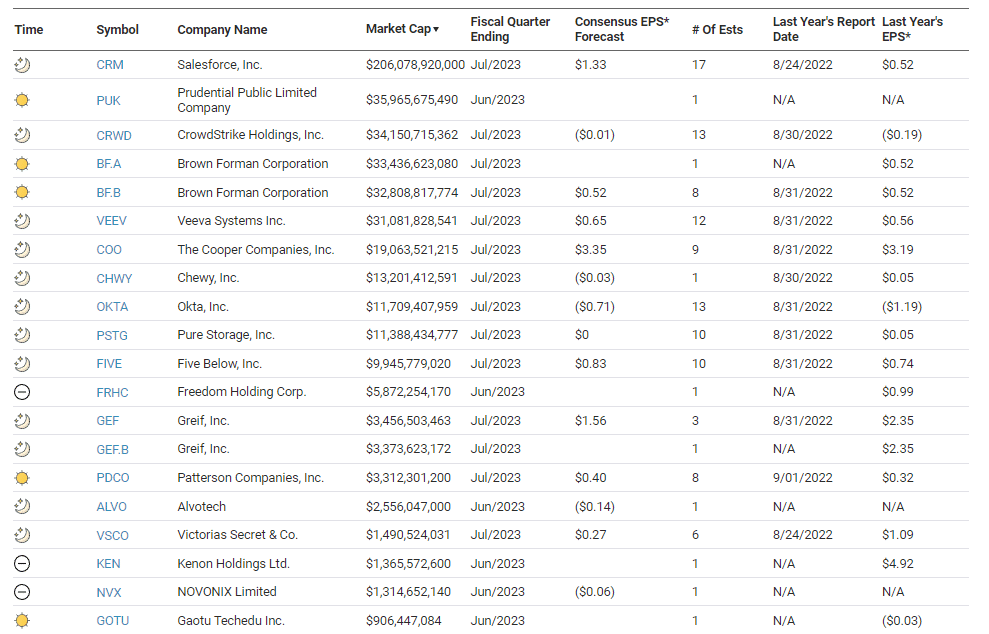989x634 pixels.
Task: Select the company name Salesforce, Inc.
Action: pyautogui.click(x=219, y=65)
